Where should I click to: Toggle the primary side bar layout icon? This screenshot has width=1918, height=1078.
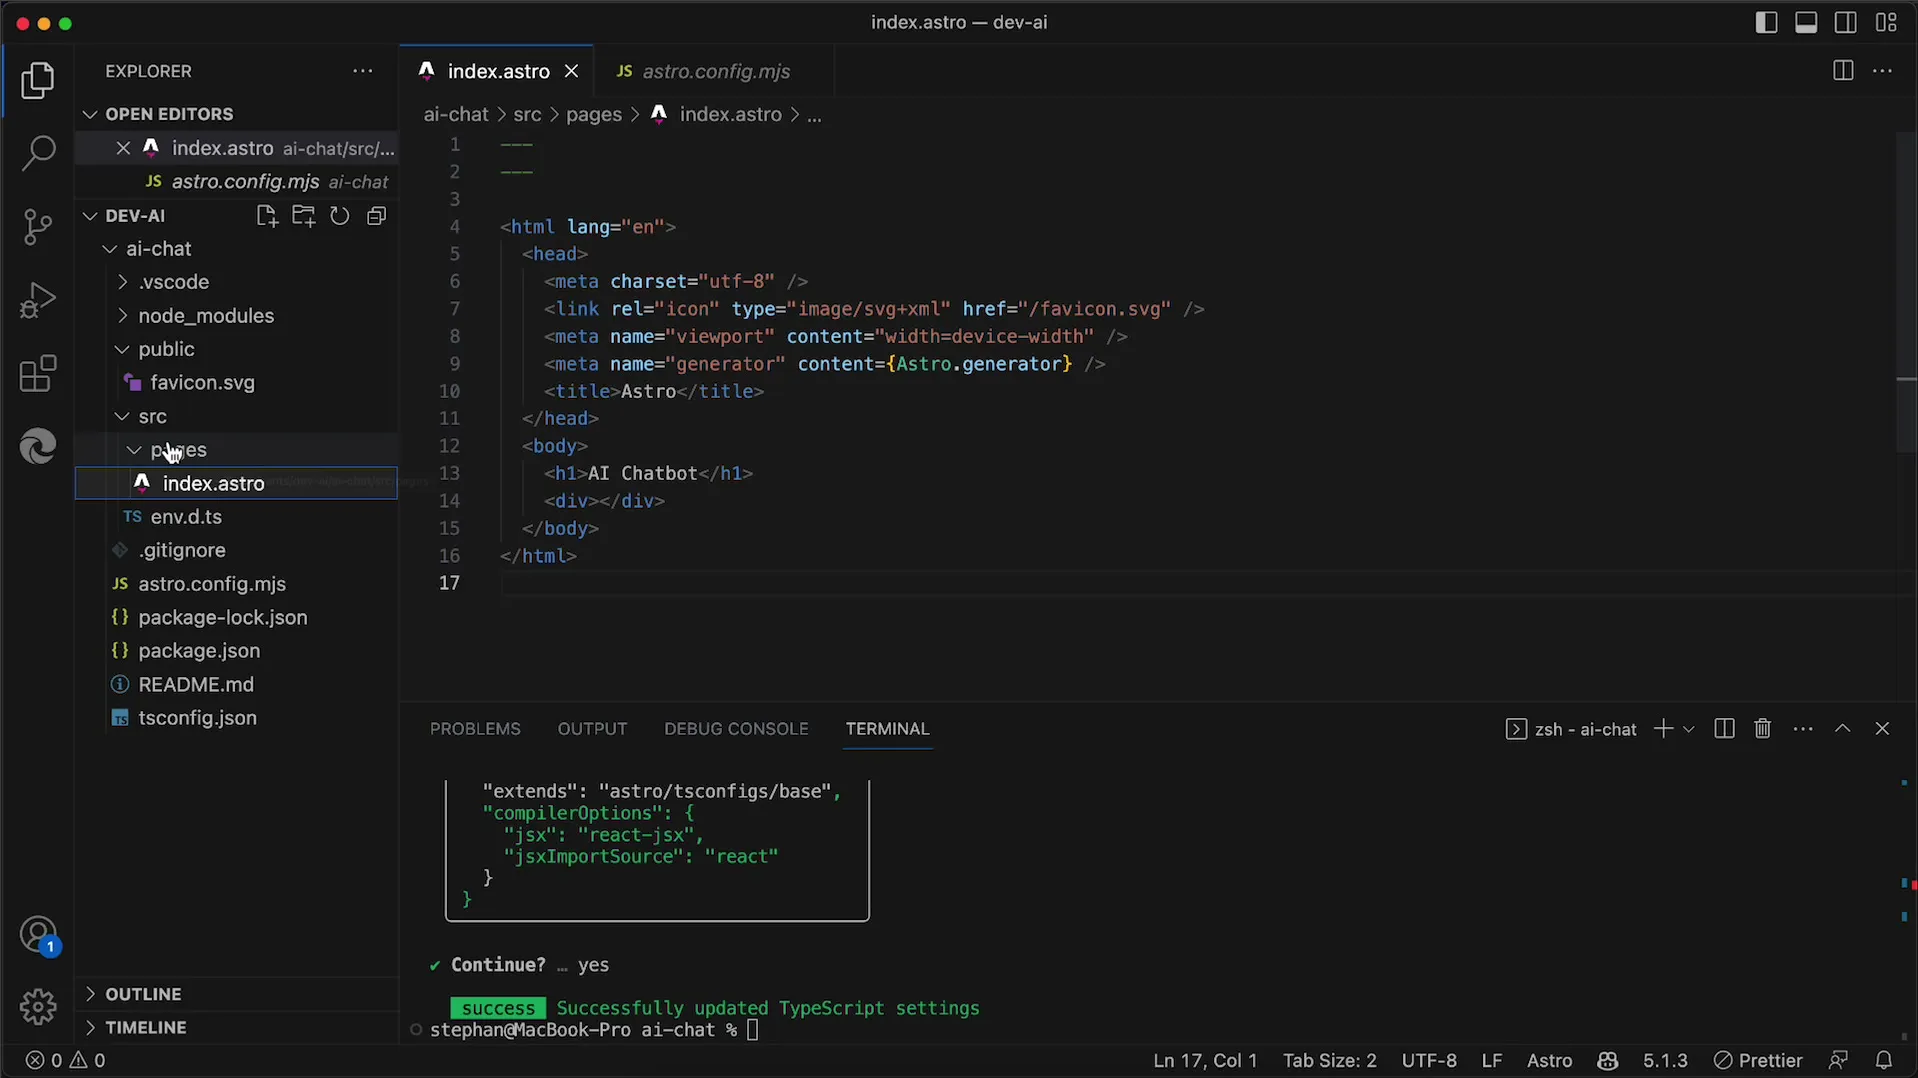1767,22
